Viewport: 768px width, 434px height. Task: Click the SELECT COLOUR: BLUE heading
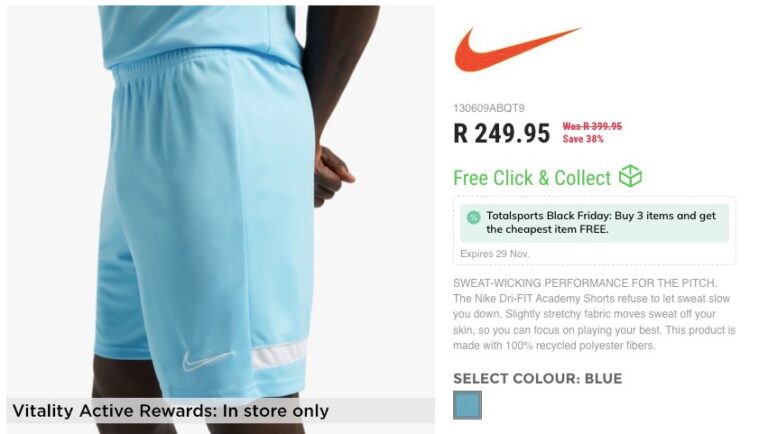(537, 379)
